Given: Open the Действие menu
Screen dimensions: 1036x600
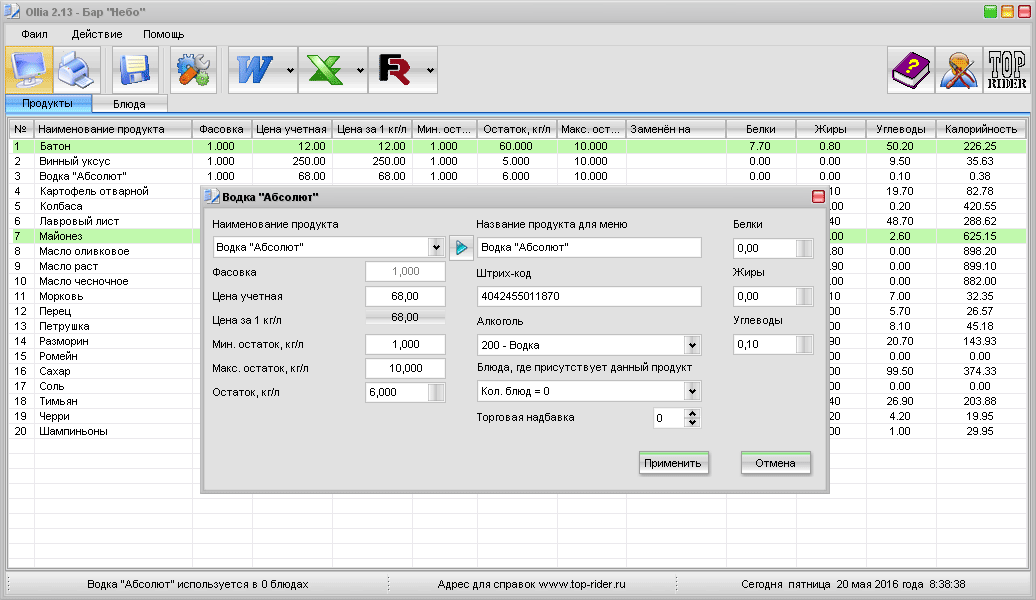Looking at the screenshot, I should pos(97,34).
